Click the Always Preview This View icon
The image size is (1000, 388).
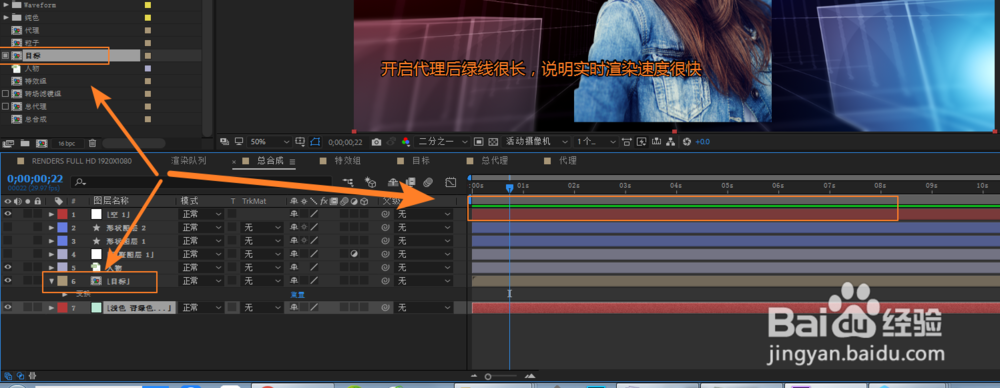point(224,141)
